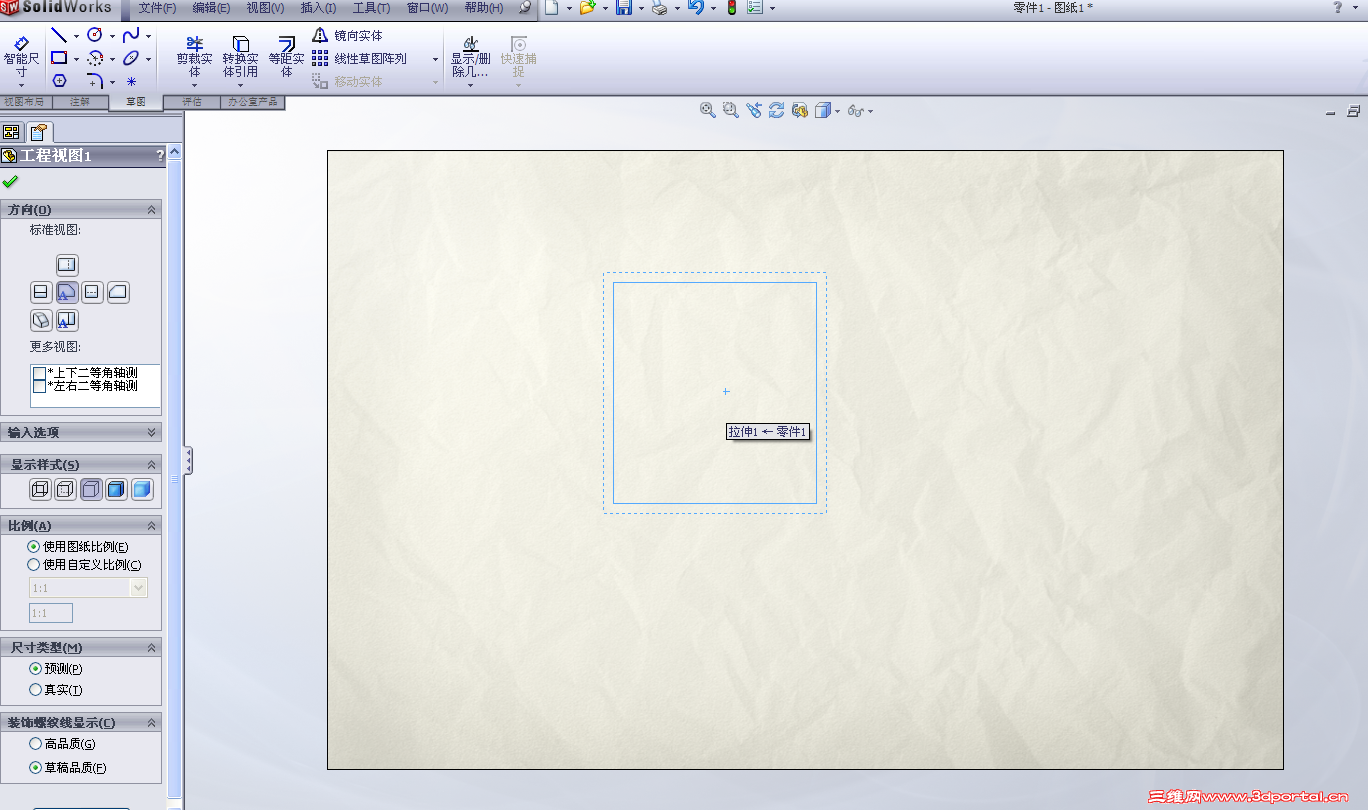Click the Save disk icon
Image resolution: width=1368 pixels, height=810 pixels.
pos(624,8)
